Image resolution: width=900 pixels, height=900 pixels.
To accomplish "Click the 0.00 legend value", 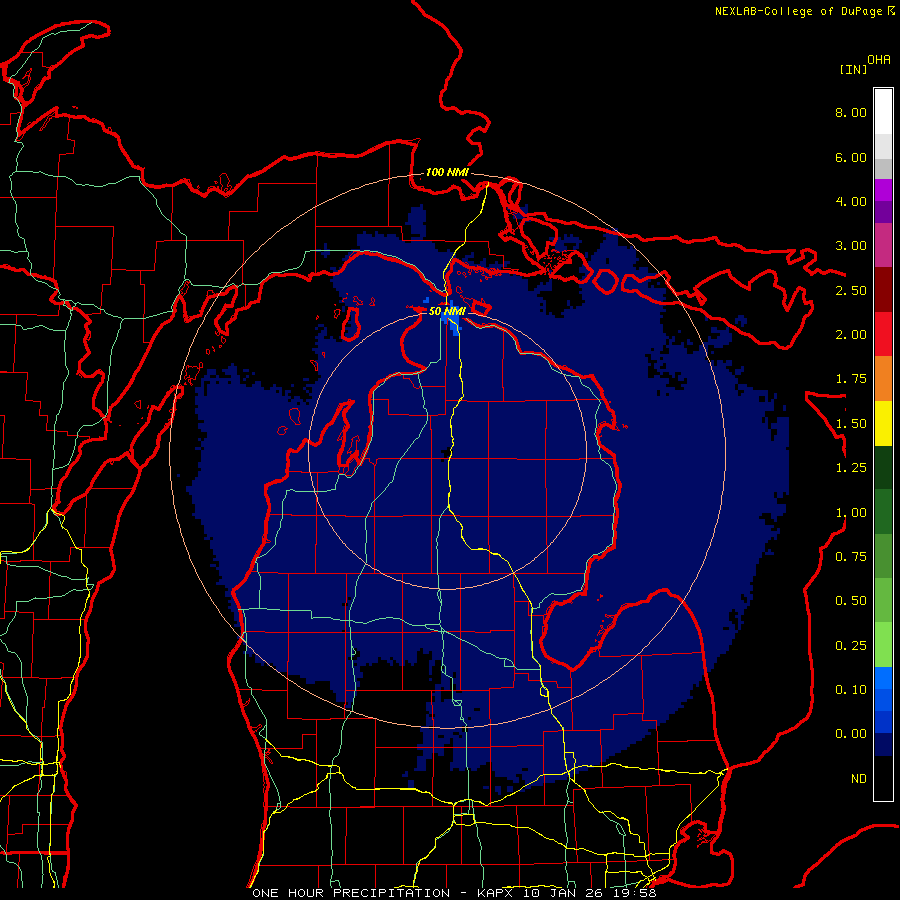I will tap(851, 734).
